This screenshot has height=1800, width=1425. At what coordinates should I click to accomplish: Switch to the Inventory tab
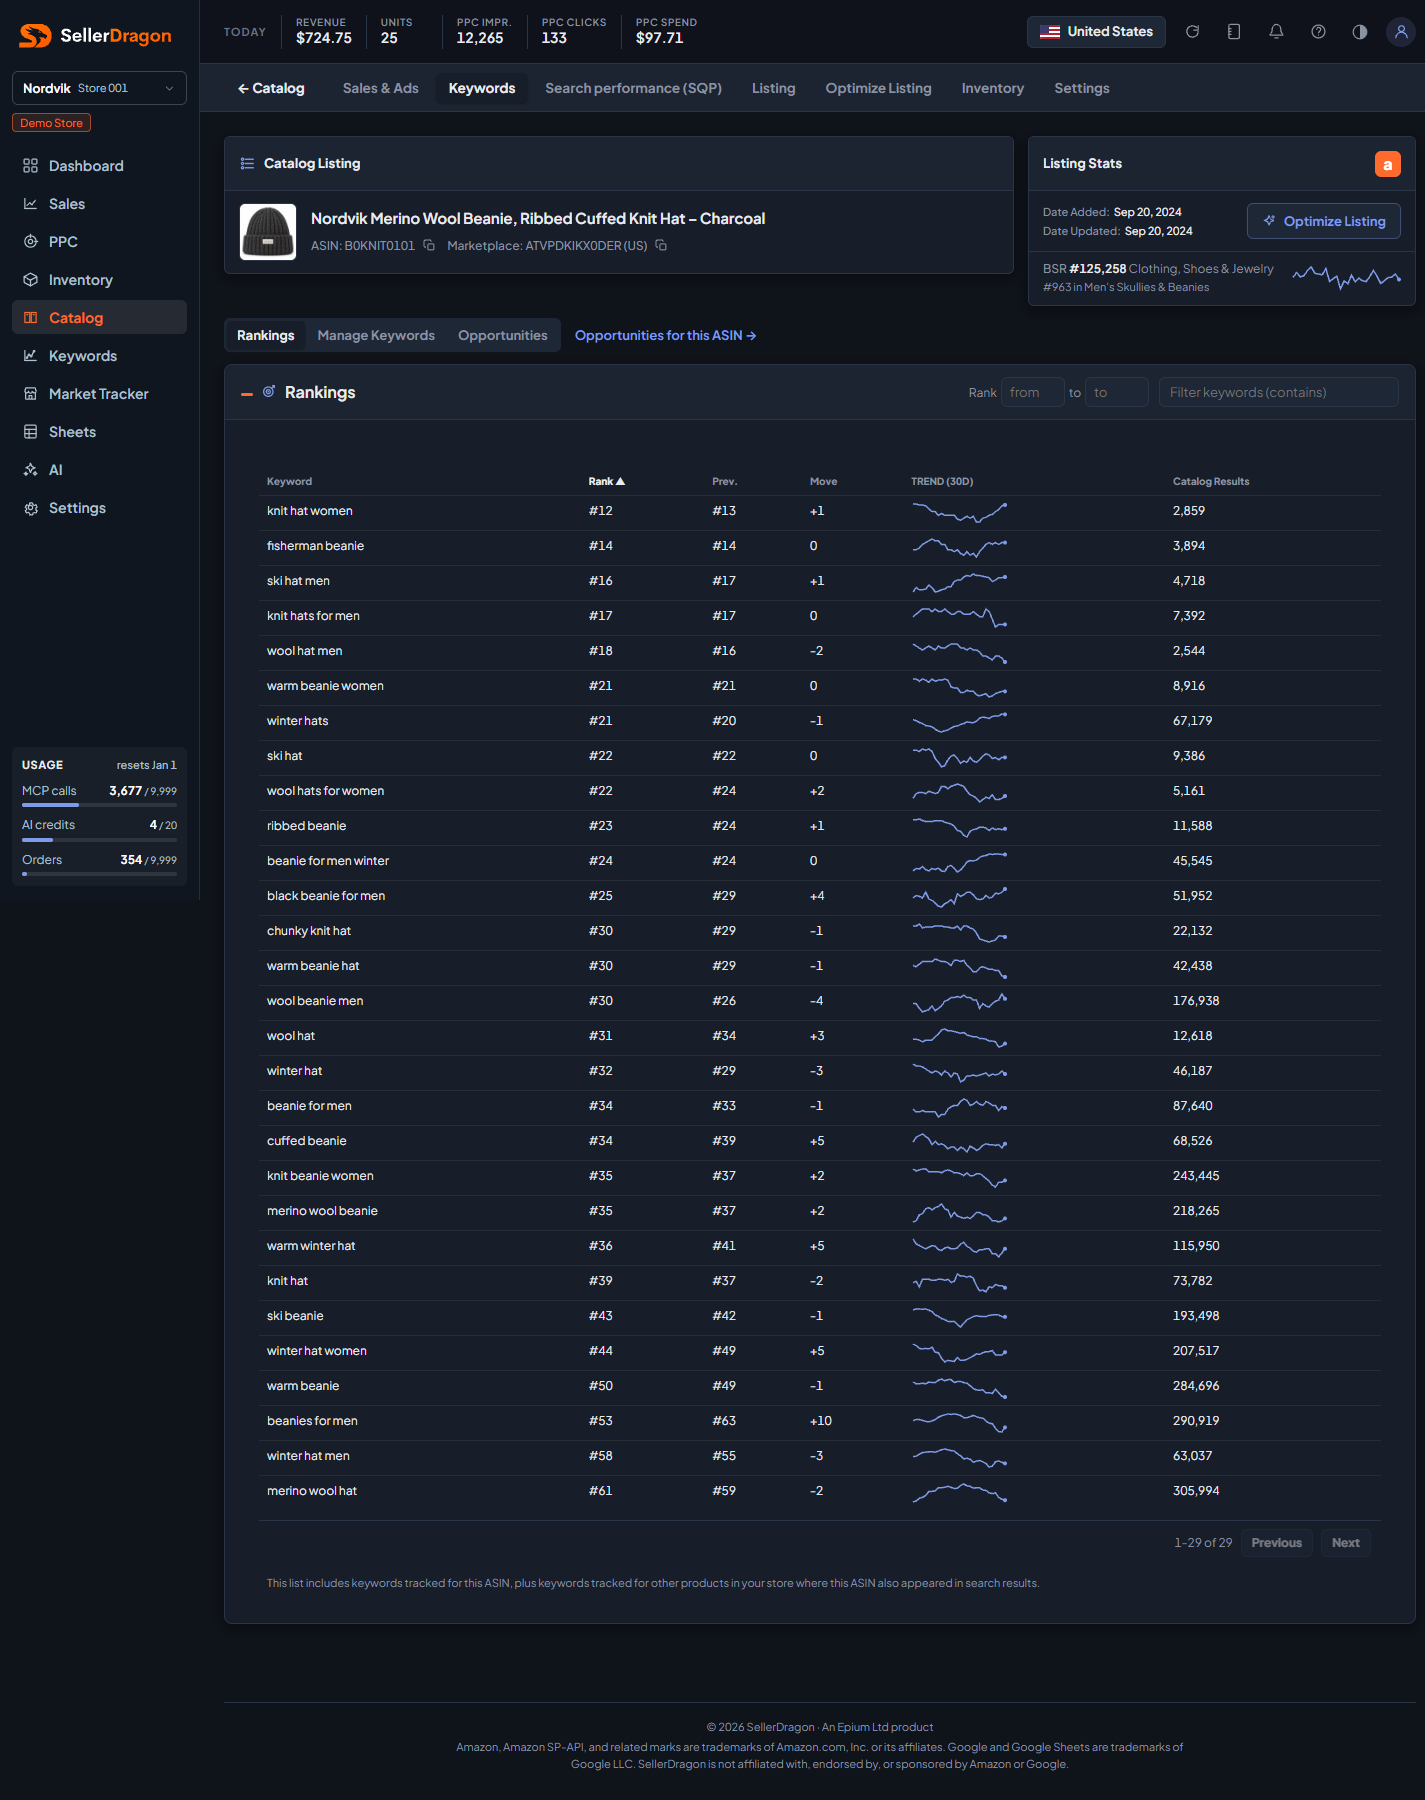pos(992,88)
